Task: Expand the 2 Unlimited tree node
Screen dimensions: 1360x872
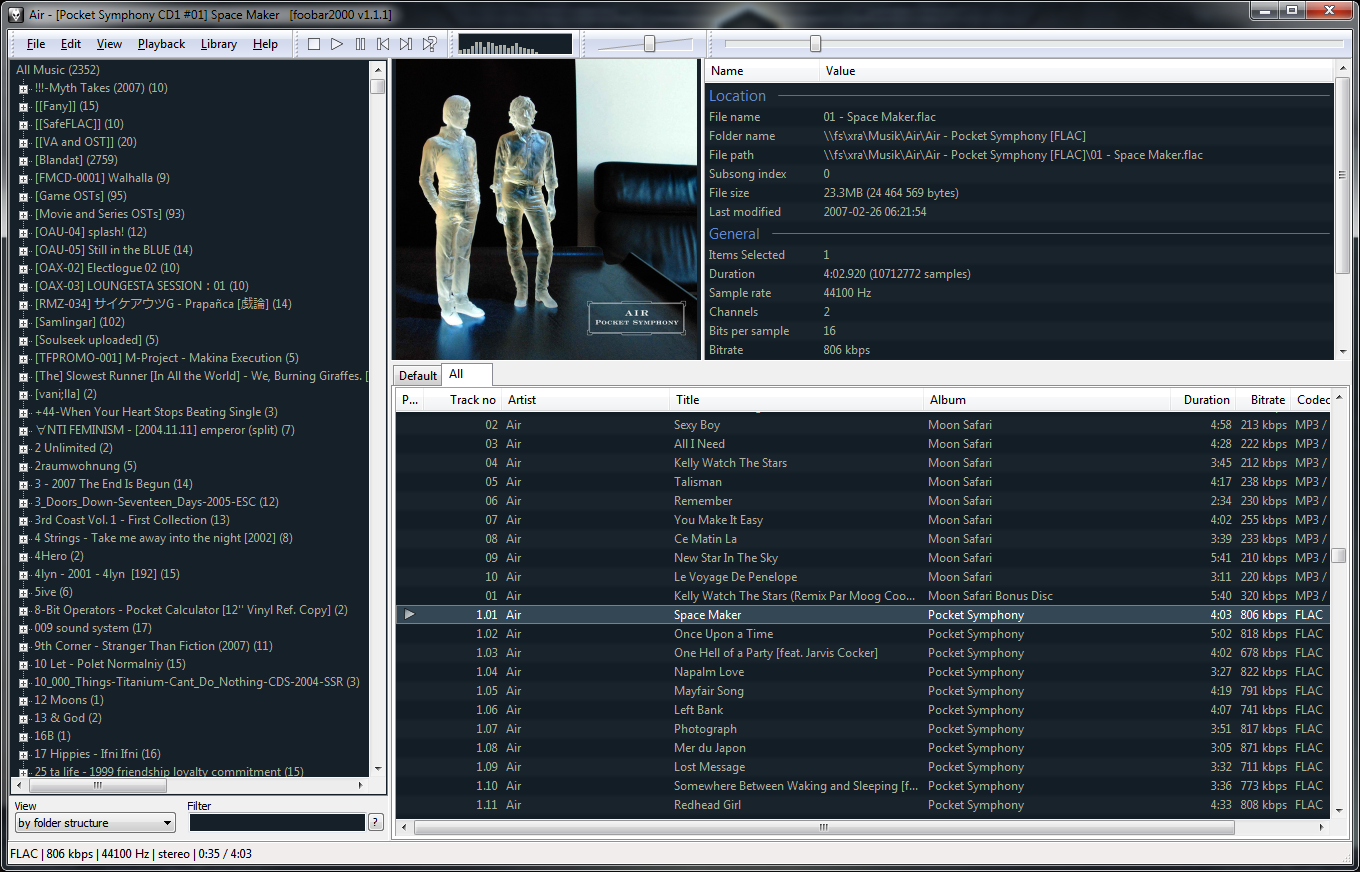Action: [x=24, y=448]
